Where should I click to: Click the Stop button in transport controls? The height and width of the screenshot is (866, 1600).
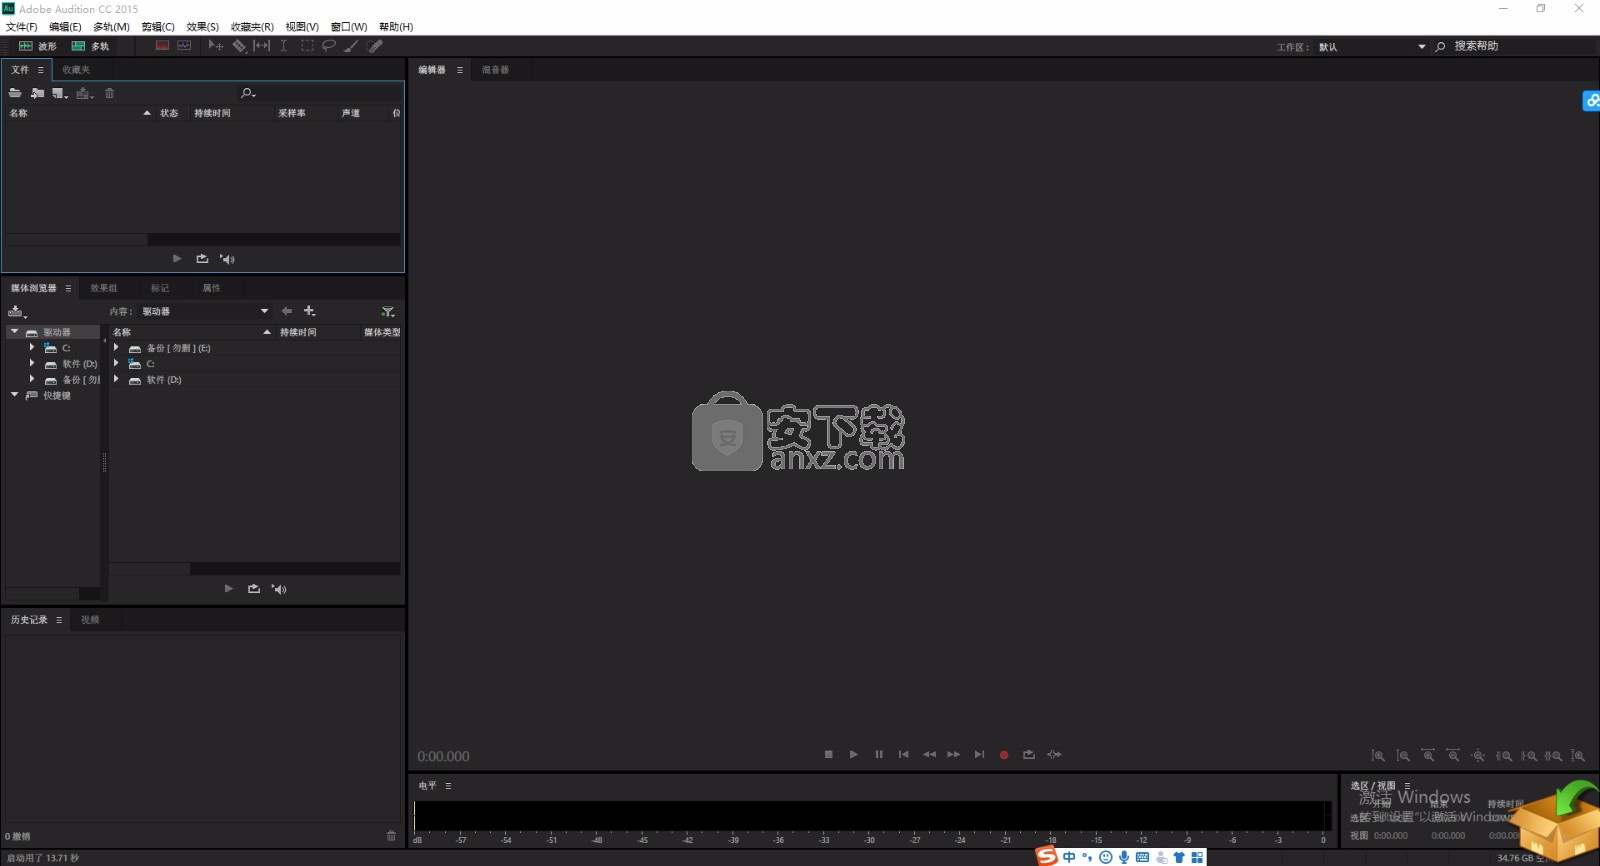829,754
